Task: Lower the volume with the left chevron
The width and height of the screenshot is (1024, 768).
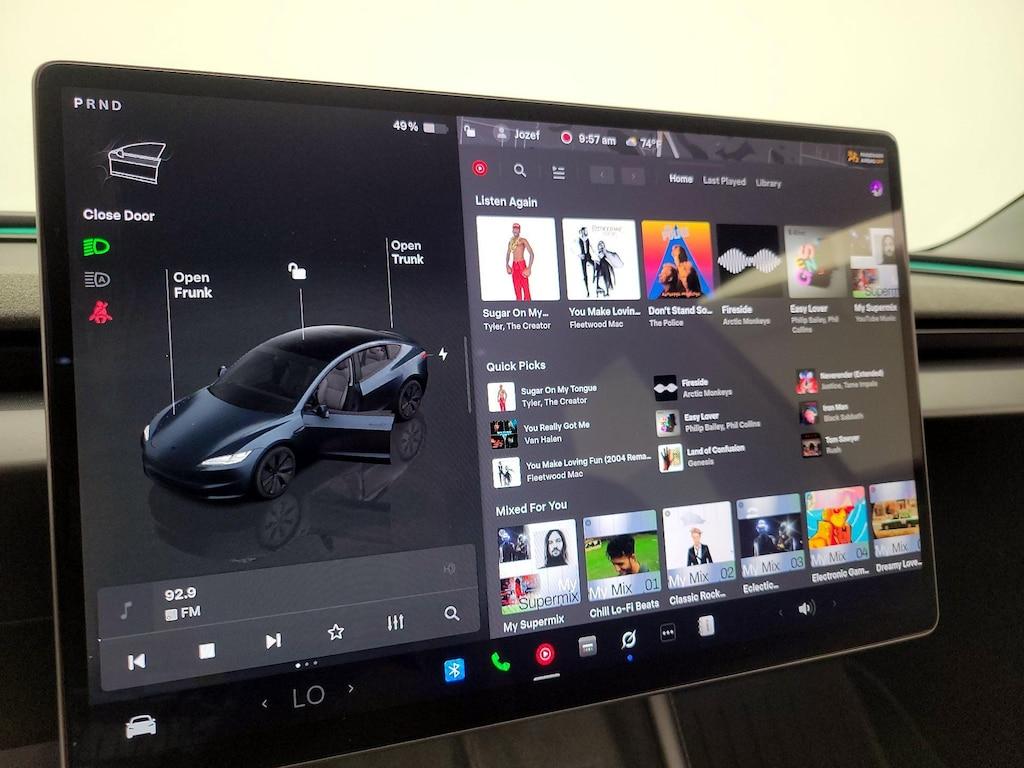Action: click(781, 610)
